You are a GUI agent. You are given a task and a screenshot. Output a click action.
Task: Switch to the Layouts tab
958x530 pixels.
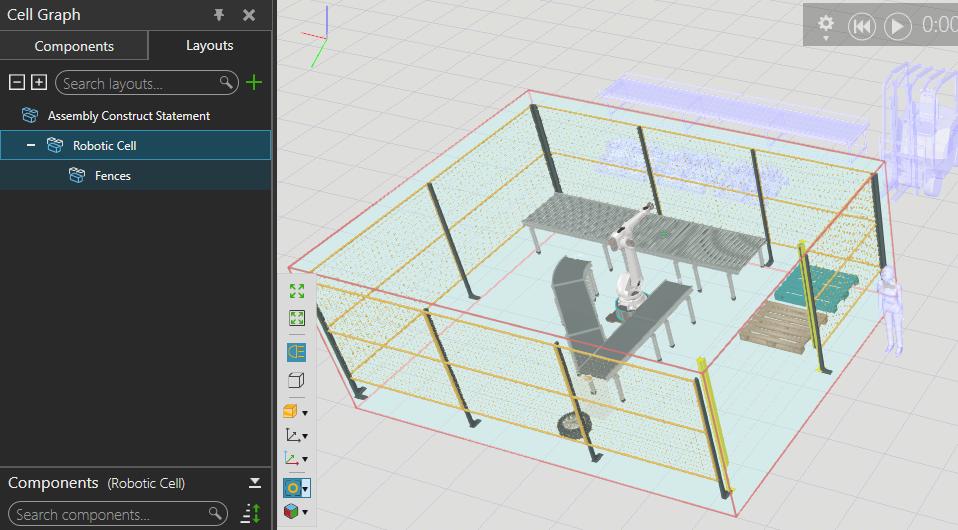tap(210, 45)
